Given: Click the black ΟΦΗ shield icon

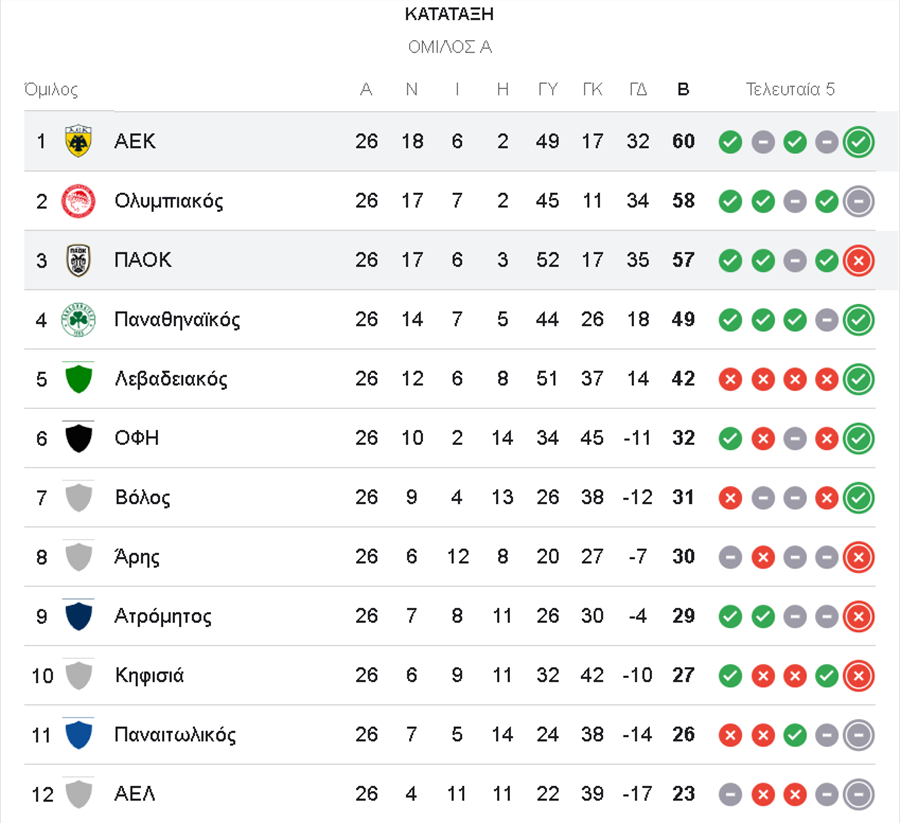Looking at the screenshot, I should (78, 438).
